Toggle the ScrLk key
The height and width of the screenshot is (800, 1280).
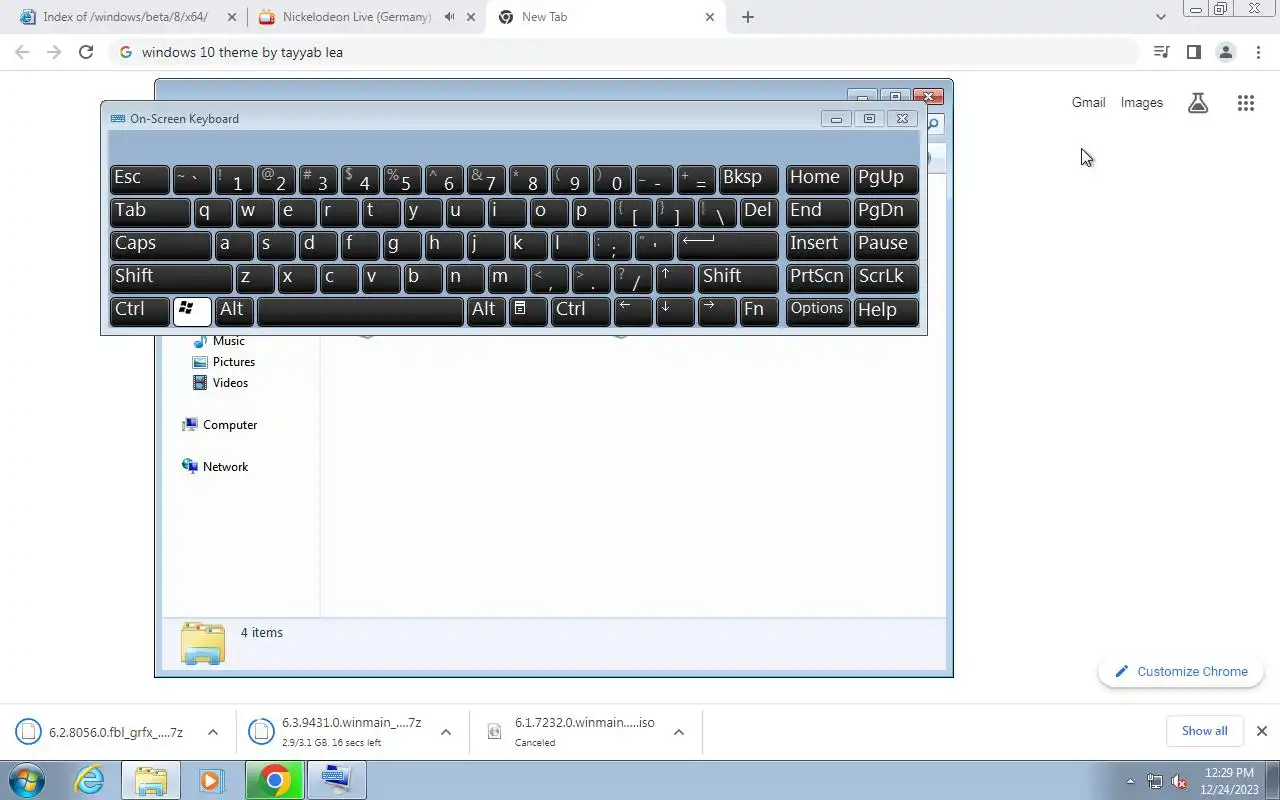pos(887,278)
